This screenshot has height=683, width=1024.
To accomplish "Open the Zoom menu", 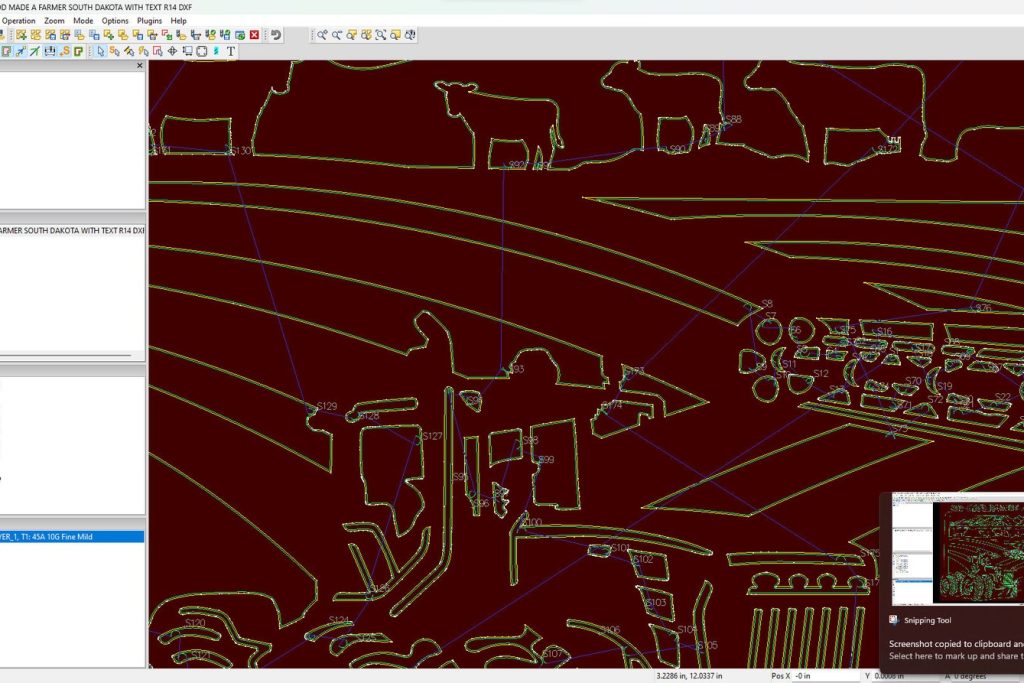I will point(54,20).
